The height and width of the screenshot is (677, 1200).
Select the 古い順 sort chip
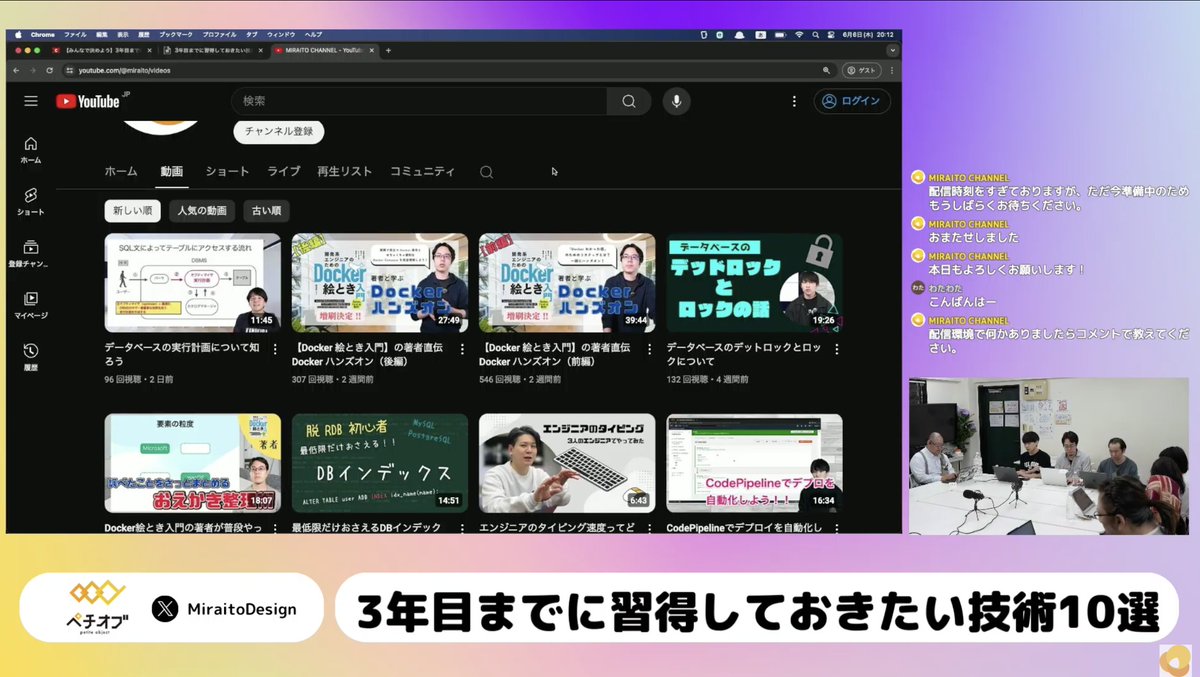266,211
